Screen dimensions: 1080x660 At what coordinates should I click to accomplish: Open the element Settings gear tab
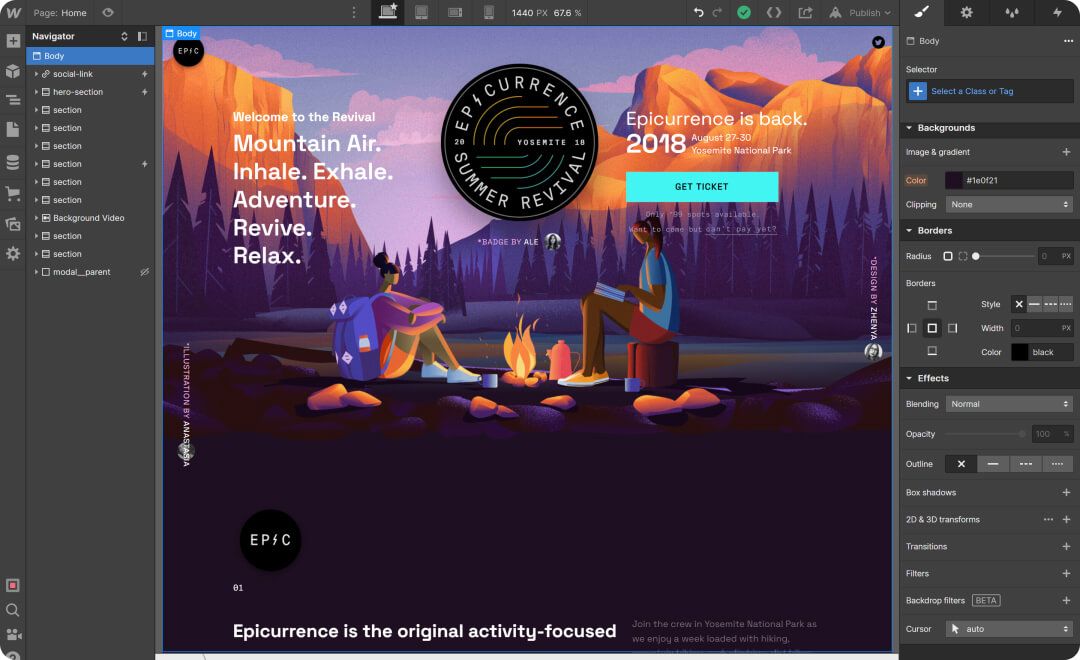pos(966,12)
